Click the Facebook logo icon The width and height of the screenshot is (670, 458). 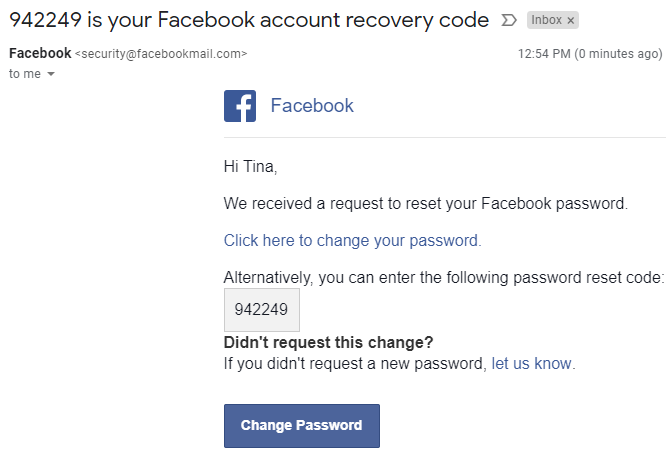coord(240,106)
